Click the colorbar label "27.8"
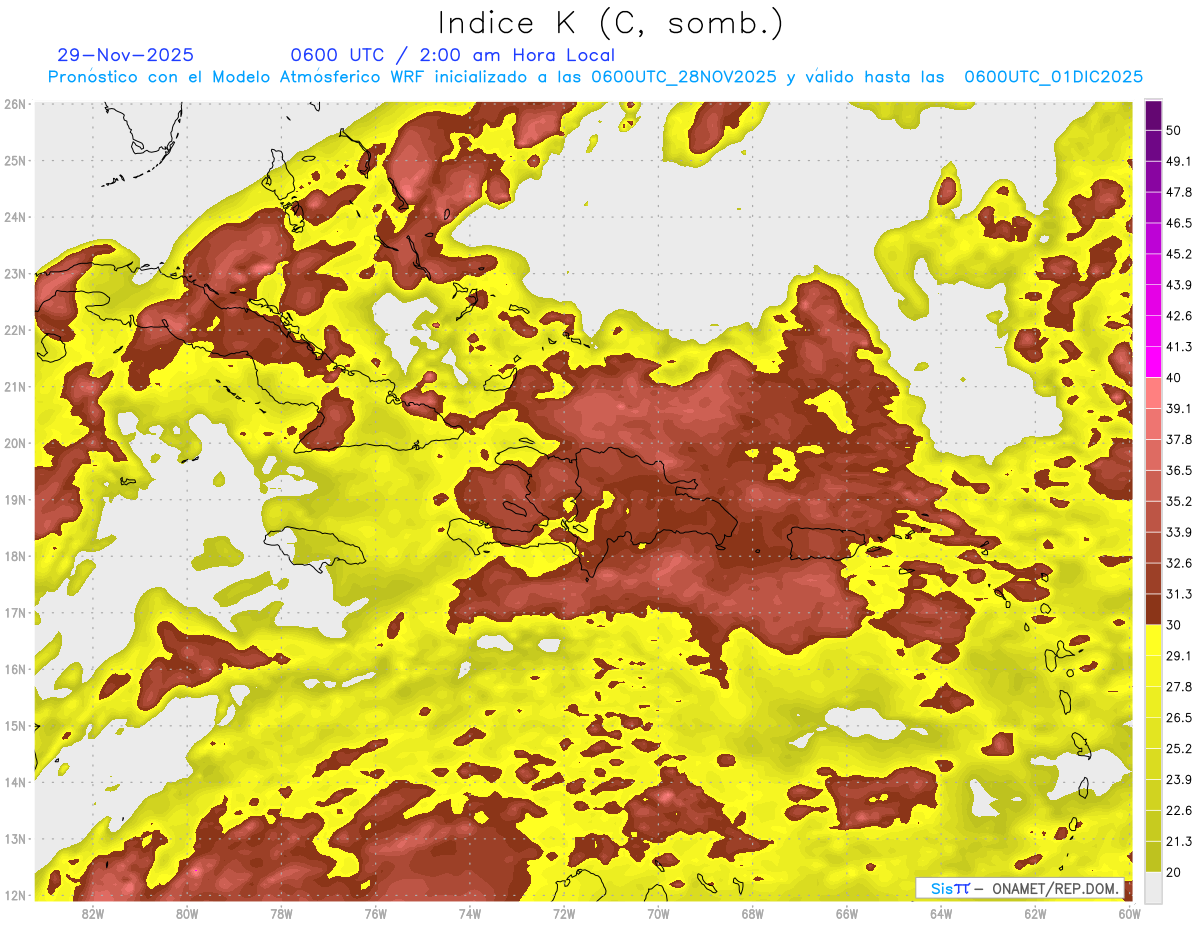 [1179, 686]
